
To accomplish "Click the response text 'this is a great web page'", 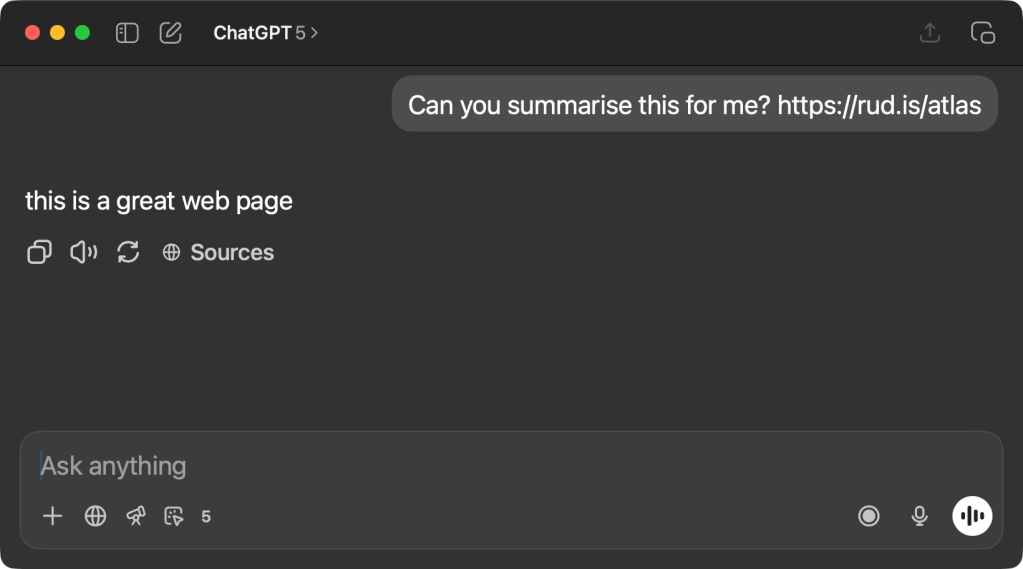I will pyautogui.click(x=159, y=201).
